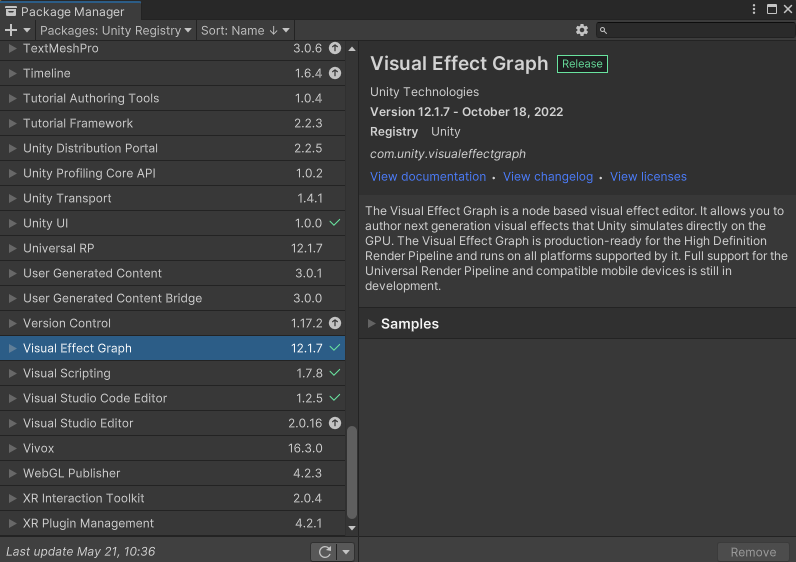Viewport: 796px width, 562px height.
Task: Click the Remove button
Action: 753,552
